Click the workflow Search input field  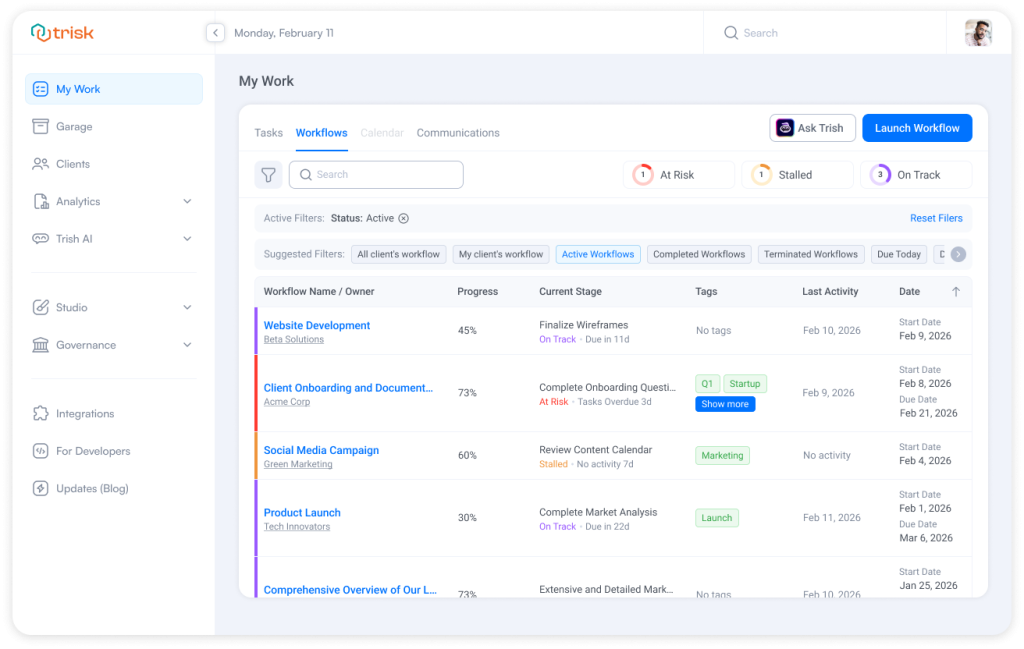tap(376, 174)
